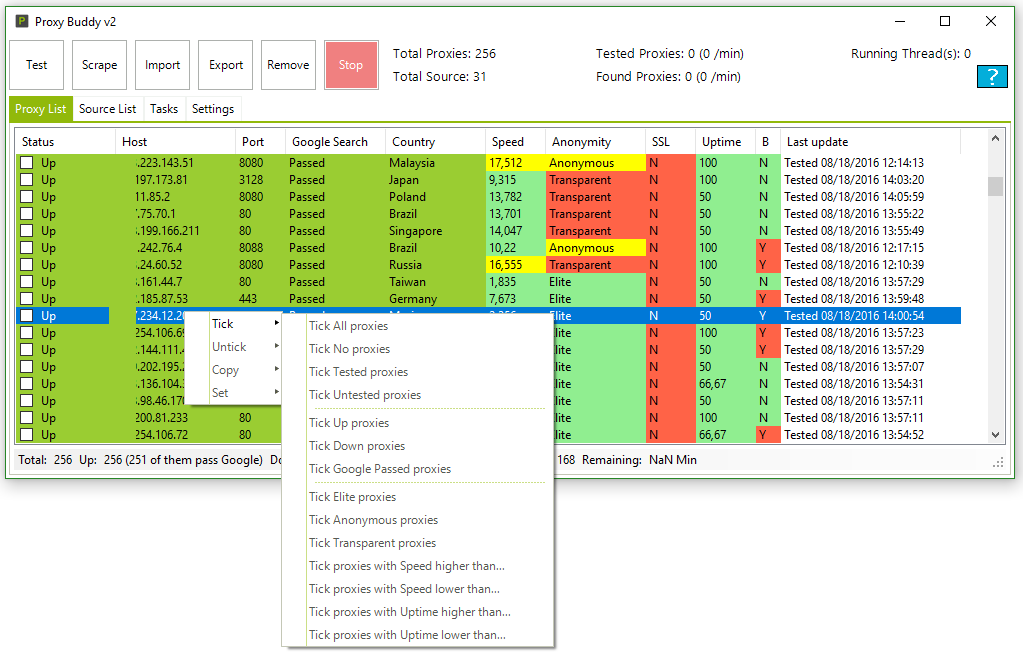
Task: Click the Export button
Action: (225, 65)
